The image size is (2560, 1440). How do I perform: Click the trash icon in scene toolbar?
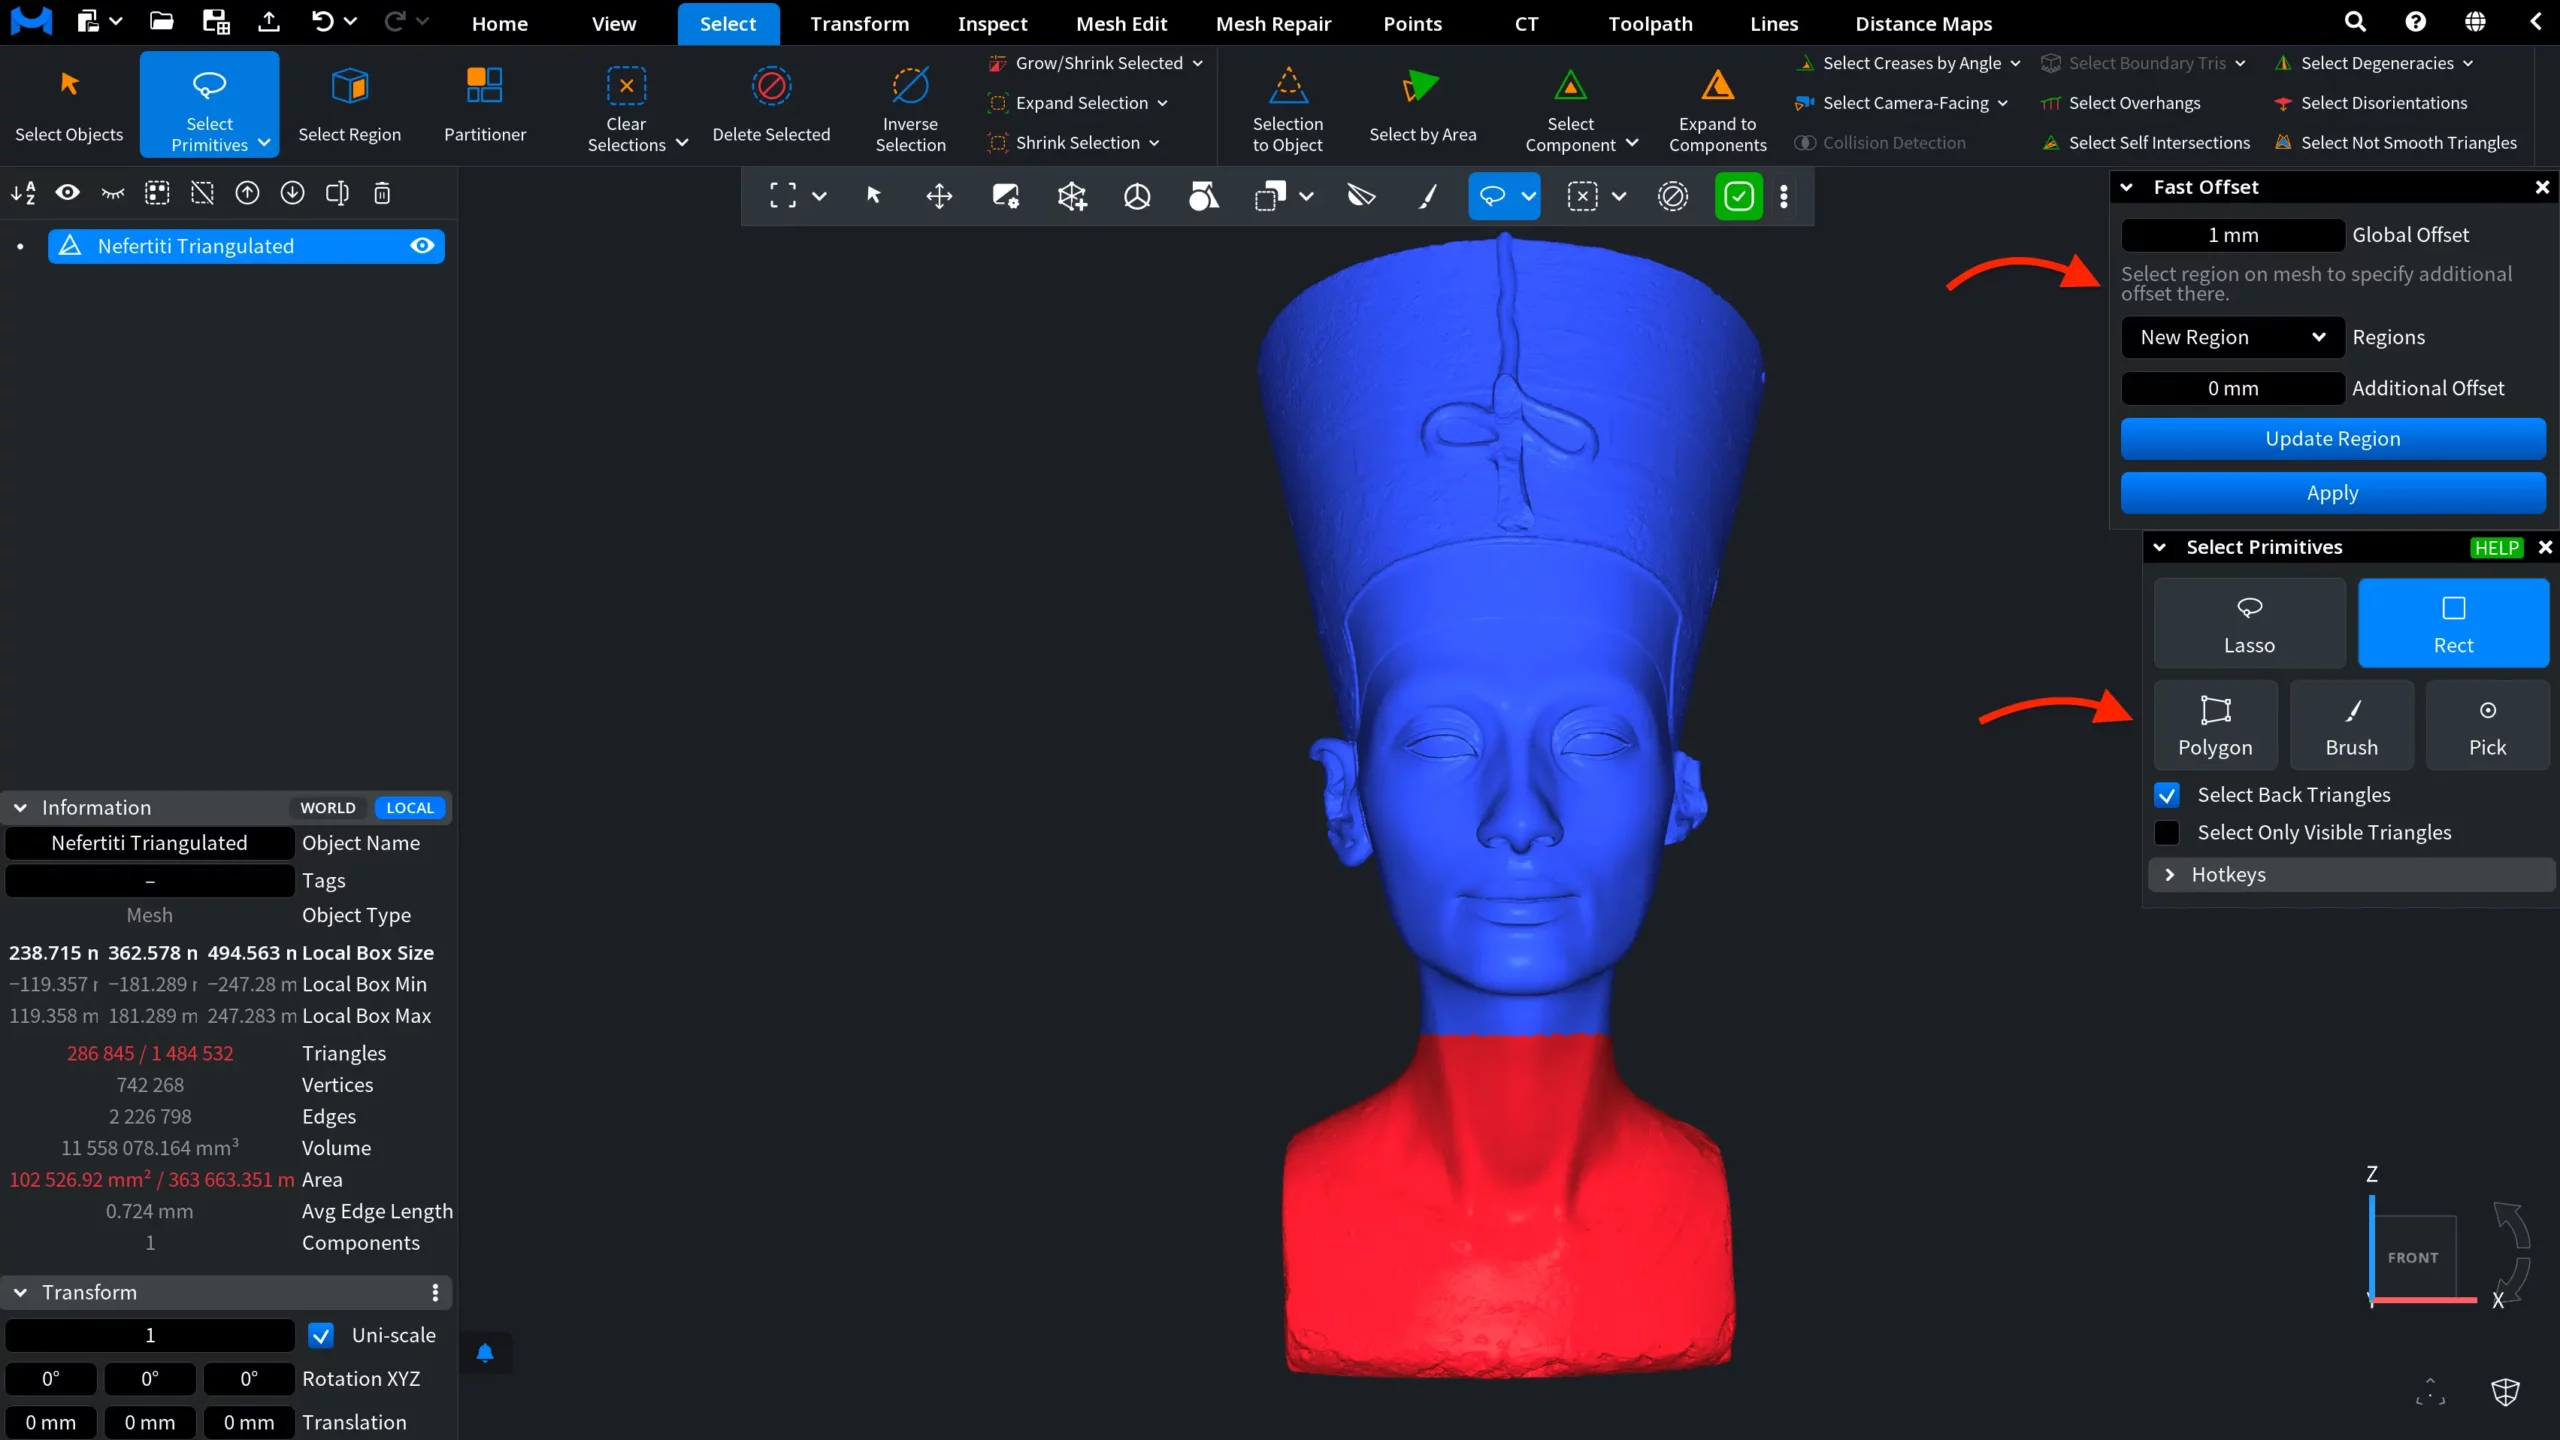click(x=382, y=193)
